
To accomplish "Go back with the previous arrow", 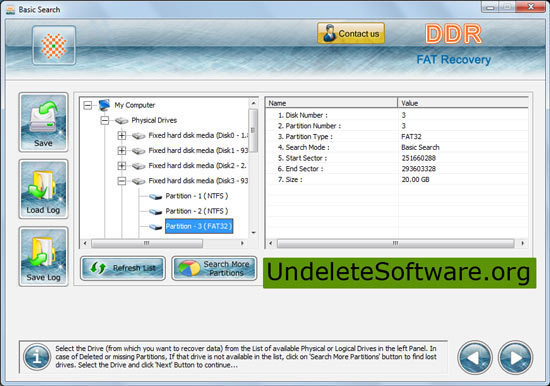I will coord(475,358).
